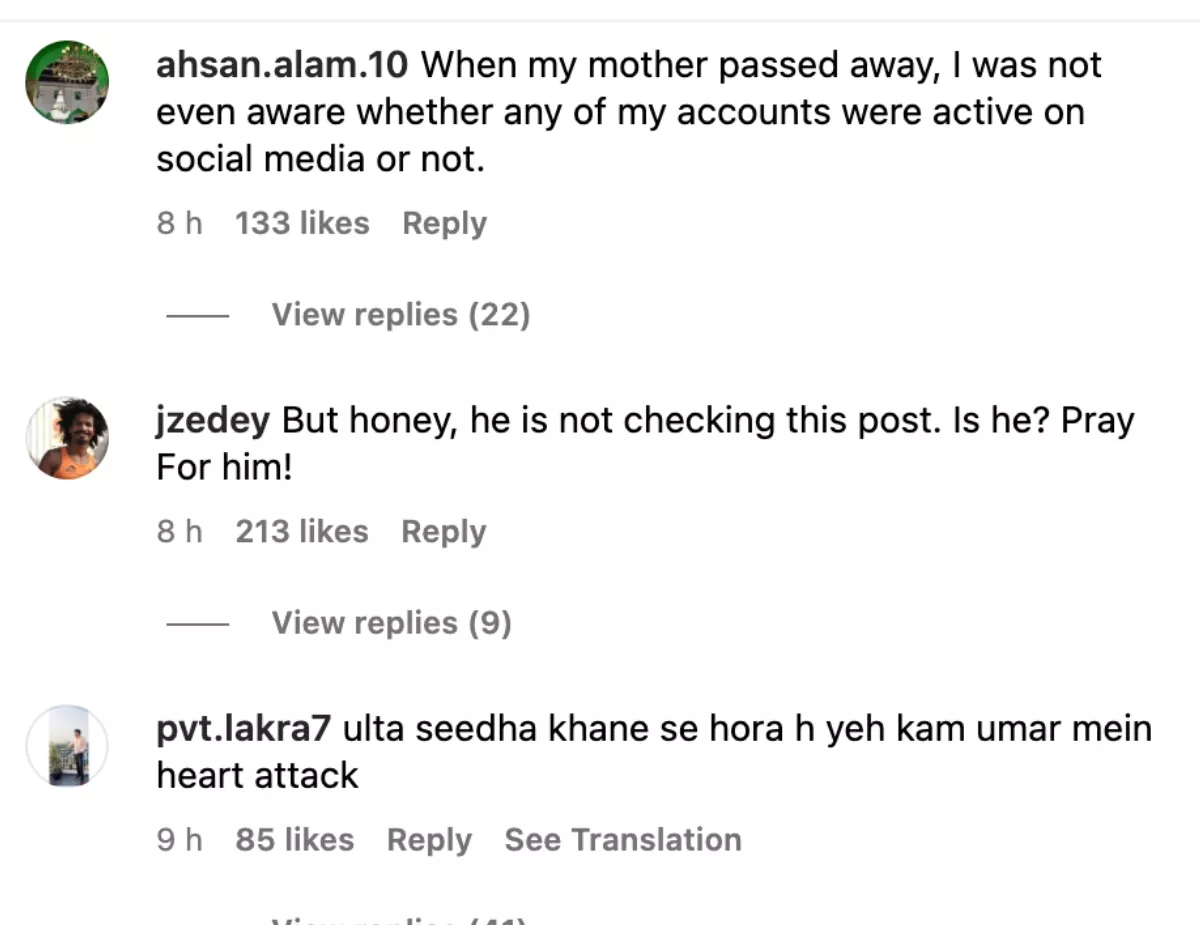Open pvt.lakra7's profile picture
This screenshot has height=925, width=1200.
point(67,746)
